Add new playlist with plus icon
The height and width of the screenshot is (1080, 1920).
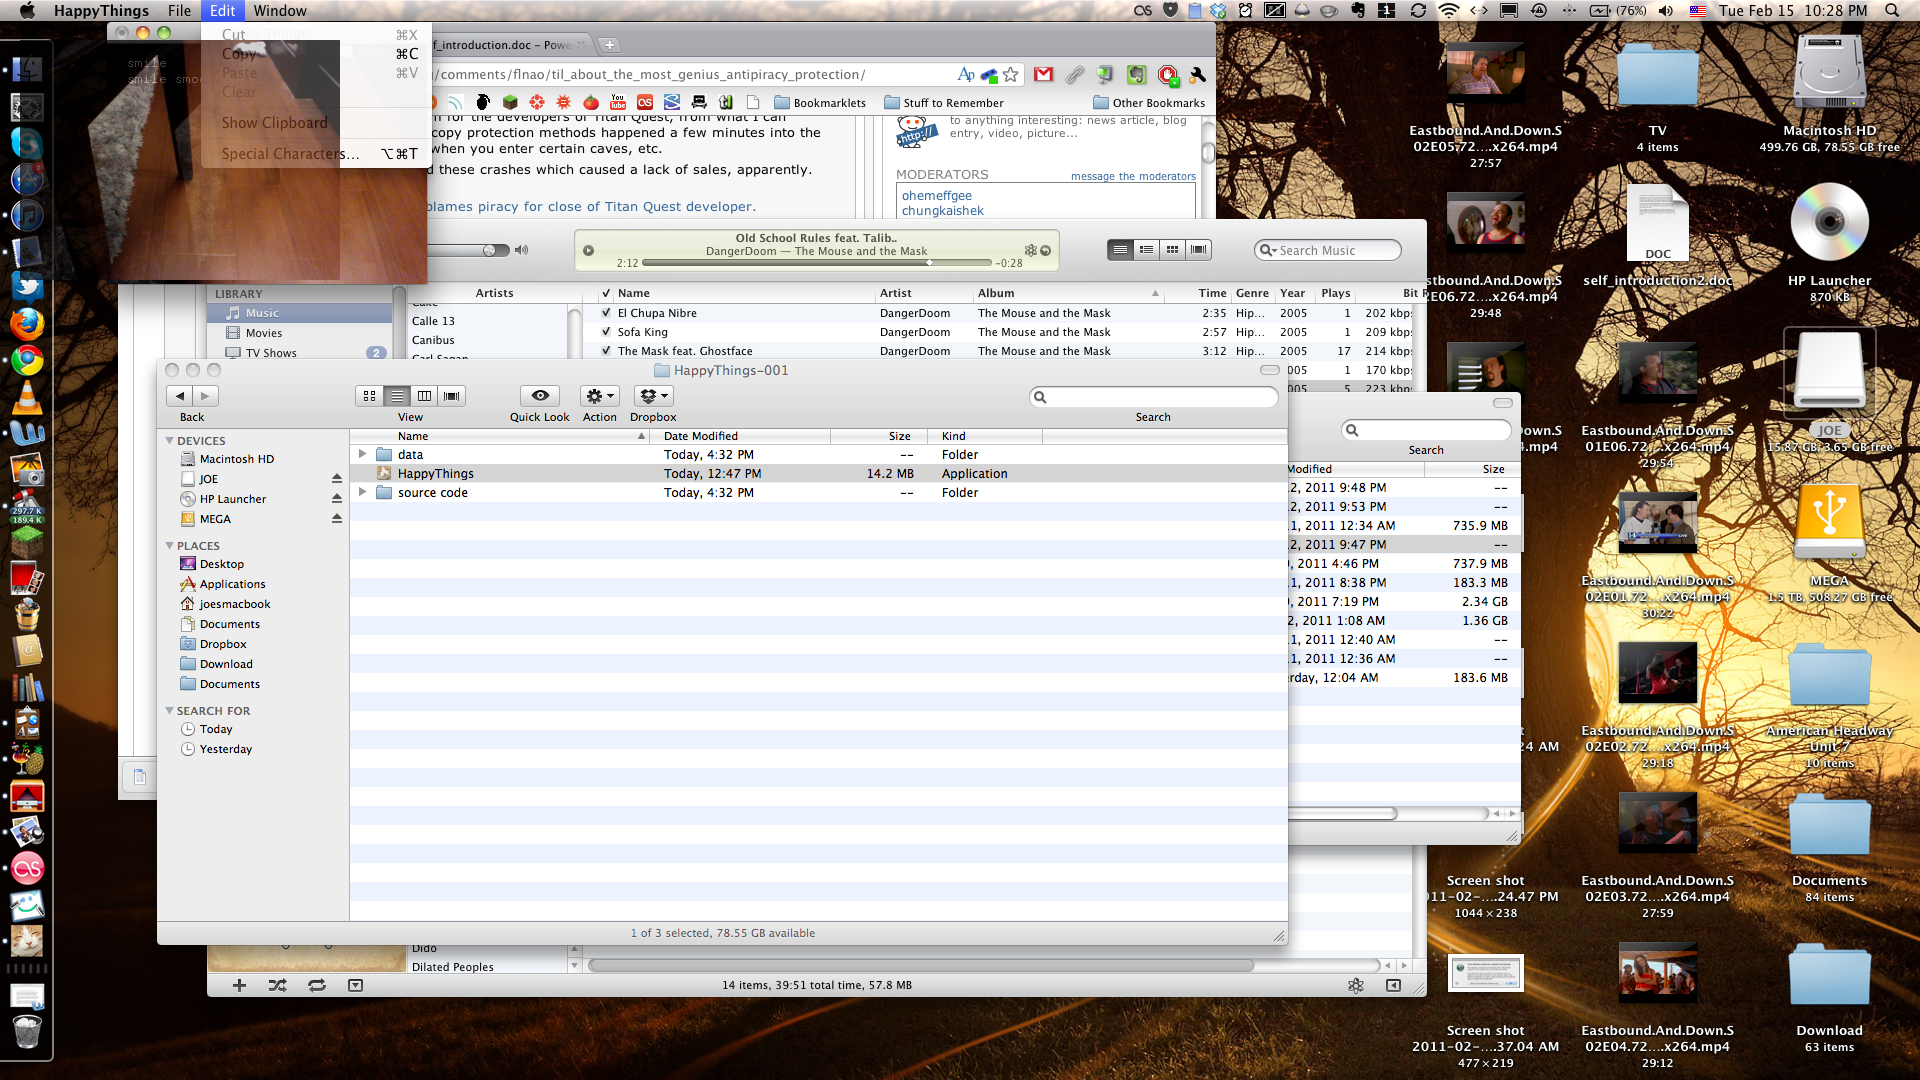[x=239, y=985]
